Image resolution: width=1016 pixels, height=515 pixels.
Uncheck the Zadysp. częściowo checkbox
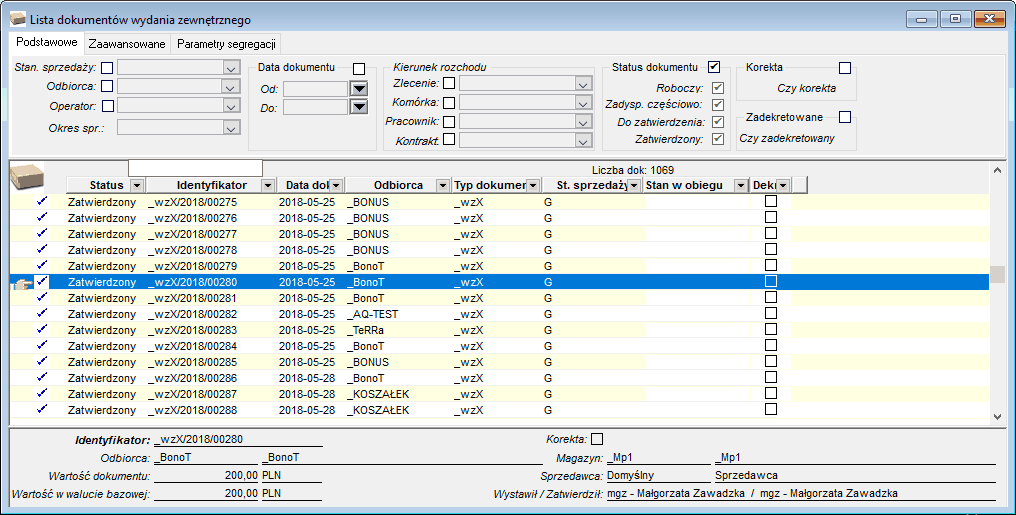pyautogui.click(x=717, y=104)
